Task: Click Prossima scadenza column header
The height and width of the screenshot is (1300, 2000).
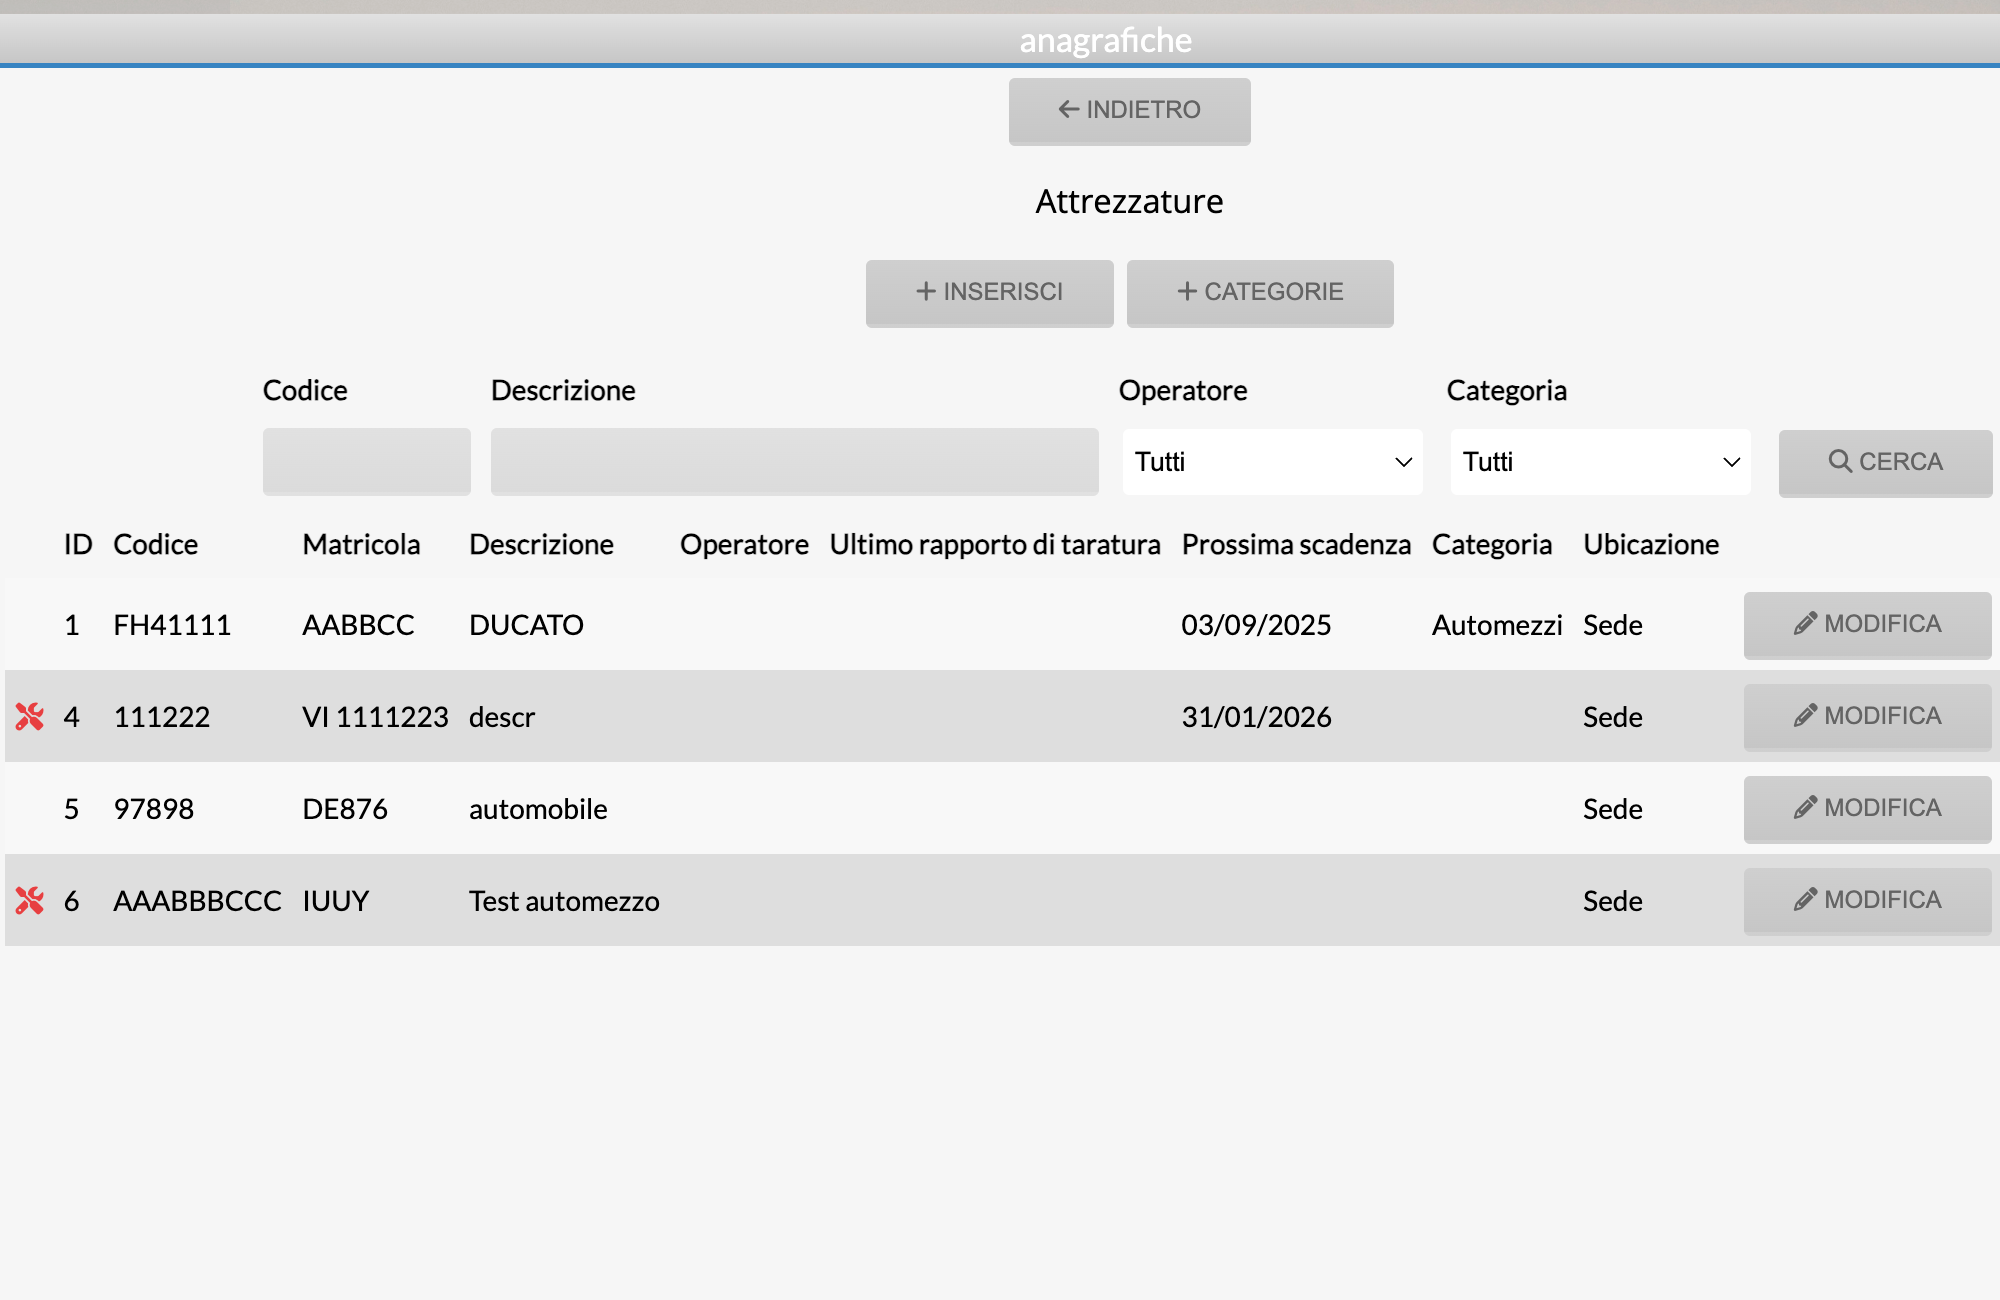Action: [1295, 545]
